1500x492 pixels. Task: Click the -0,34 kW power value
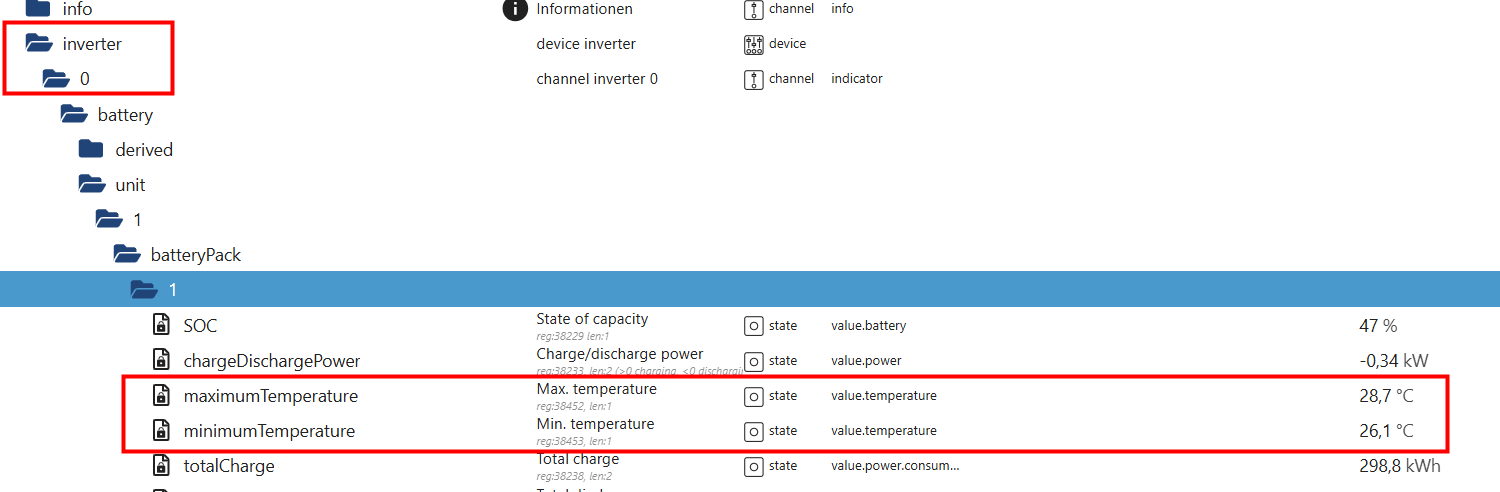[x=1393, y=361]
